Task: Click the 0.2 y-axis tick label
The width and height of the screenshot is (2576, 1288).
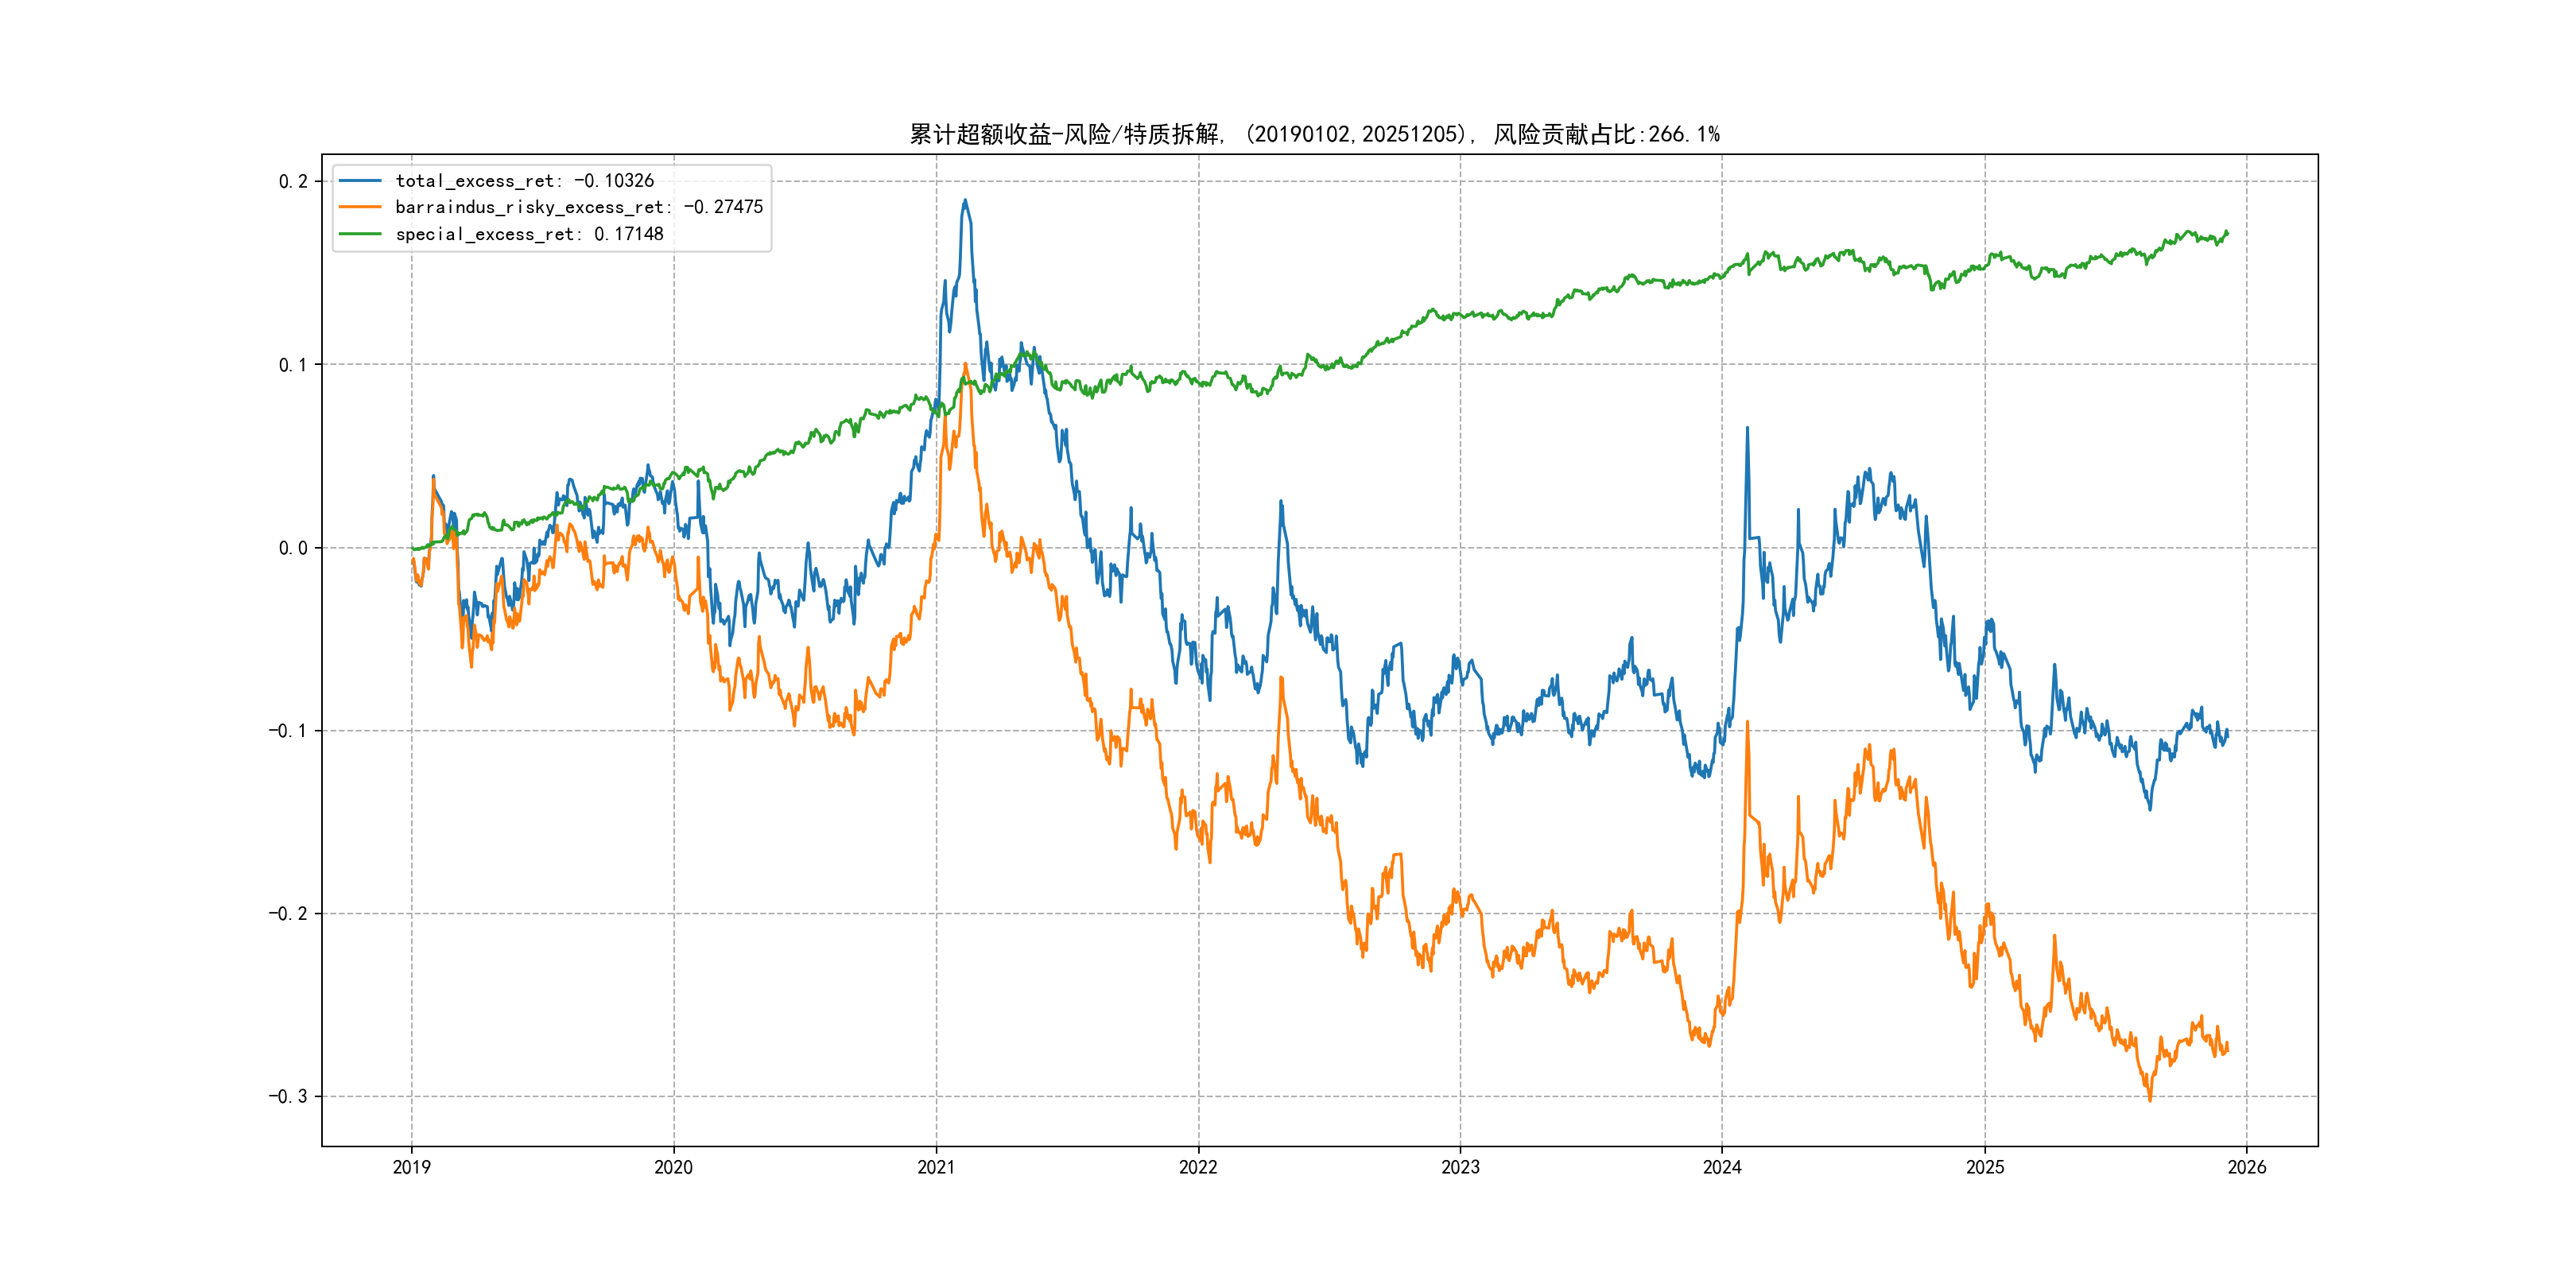Action: pyautogui.click(x=293, y=181)
